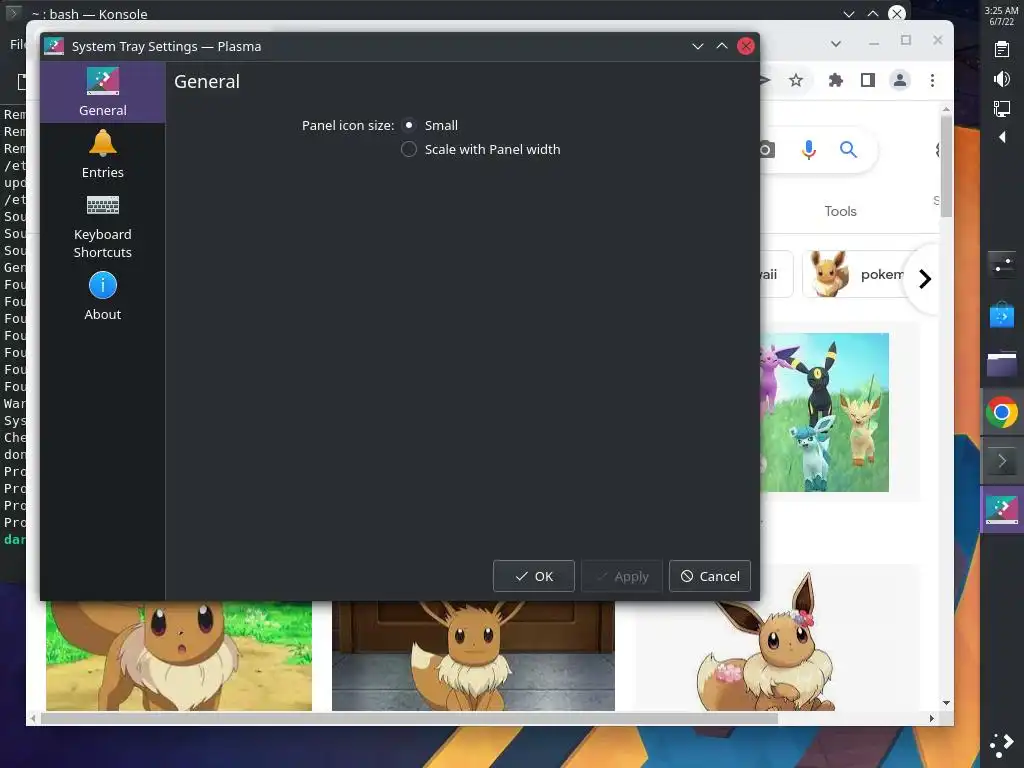Select the pokemon suggestion chip
This screenshot has width=1024, height=768.
pyautogui.click(x=856, y=274)
